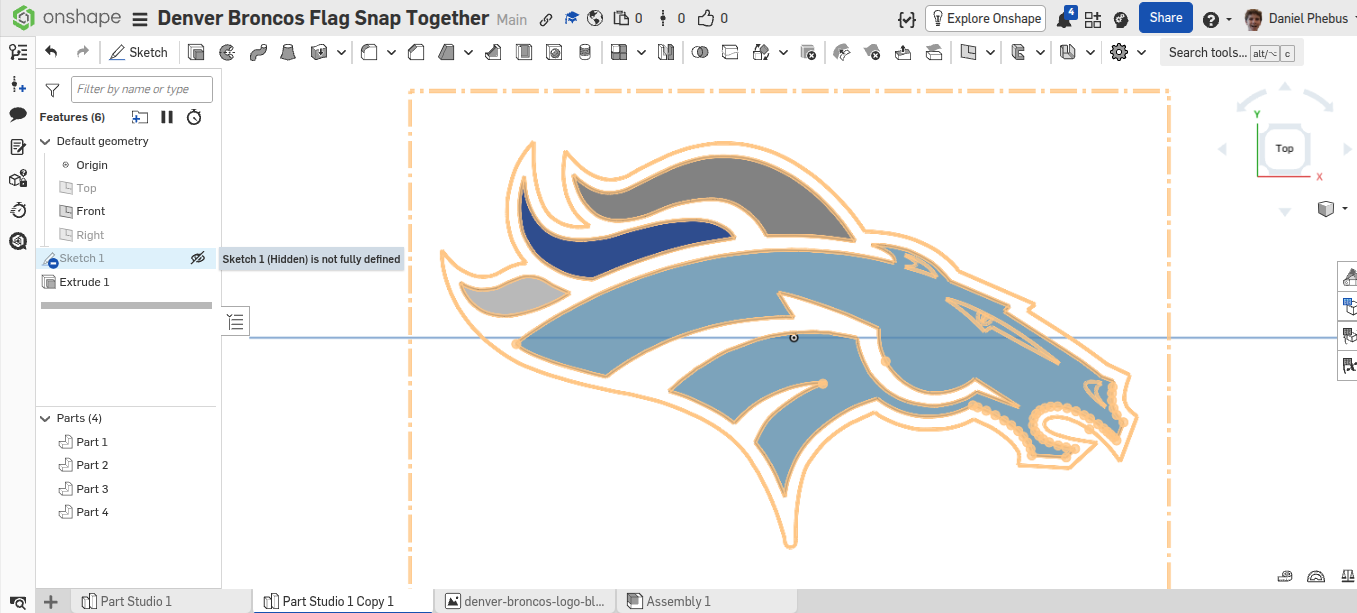Open Fillet tool dropdown arrow
The image size is (1357, 613).
(391, 52)
